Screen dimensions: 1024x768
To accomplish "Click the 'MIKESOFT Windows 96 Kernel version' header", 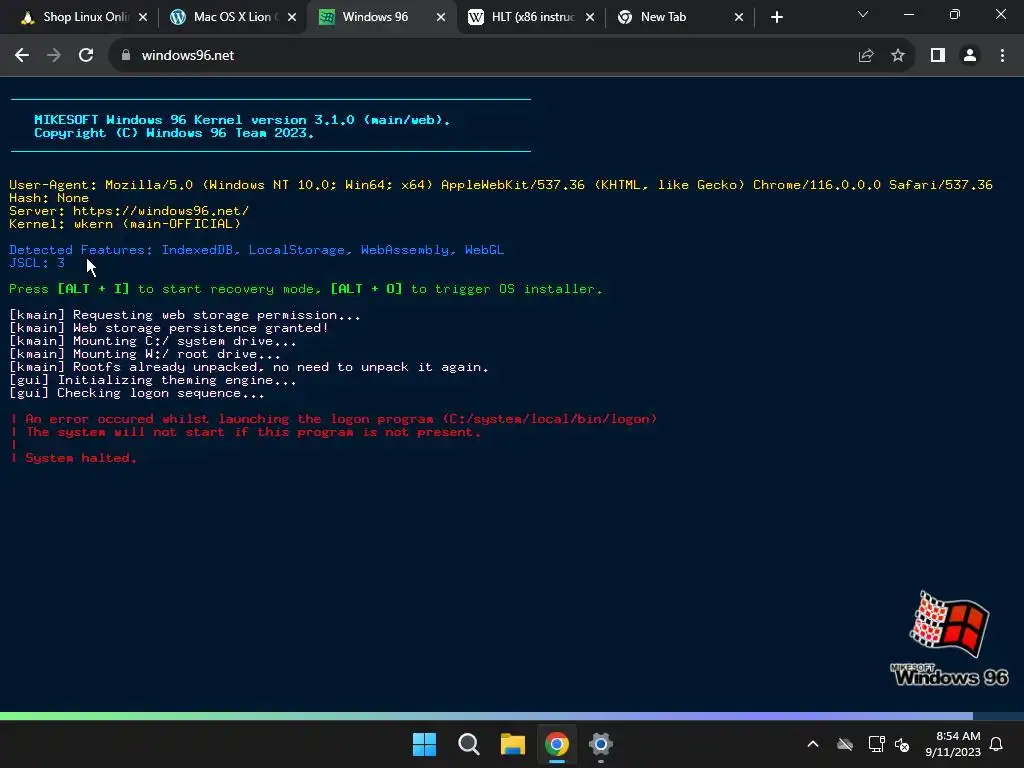I will 242,120.
